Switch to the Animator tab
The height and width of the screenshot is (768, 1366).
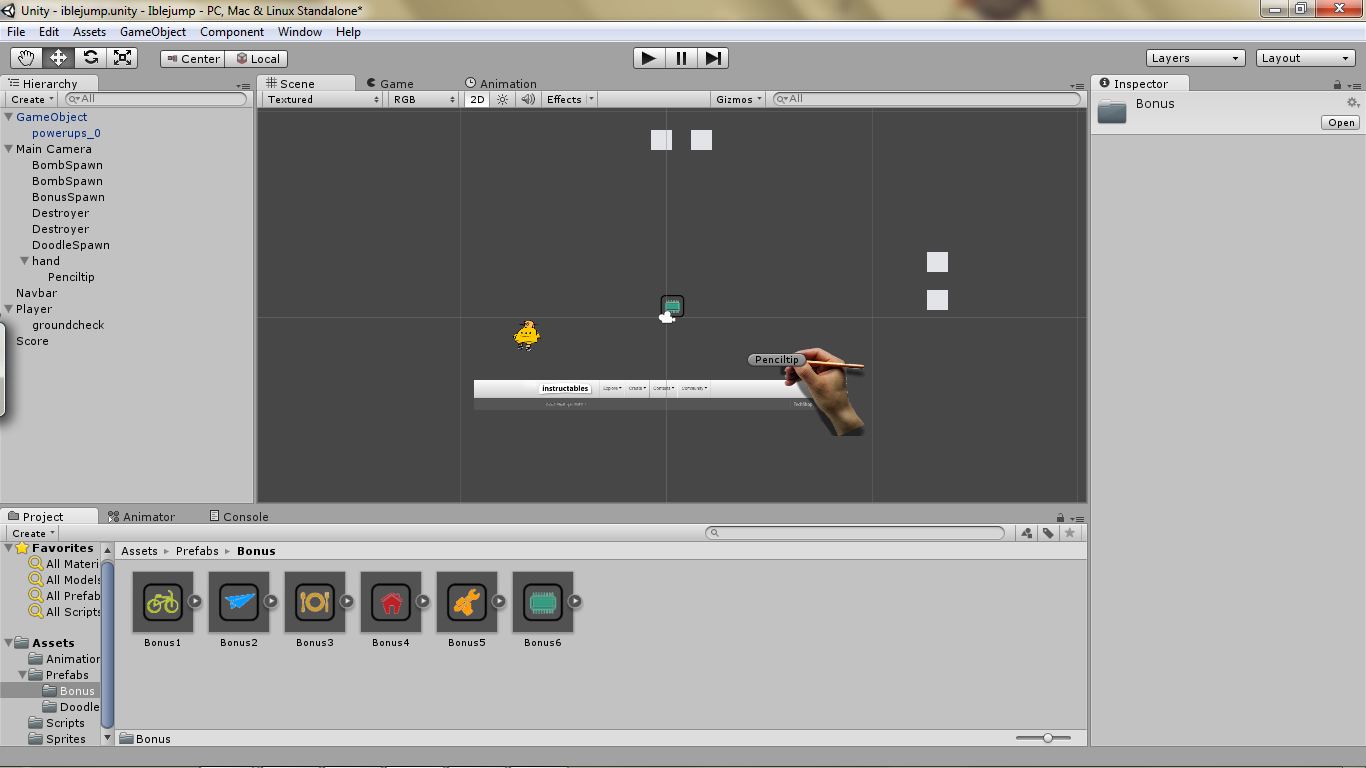(x=141, y=517)
